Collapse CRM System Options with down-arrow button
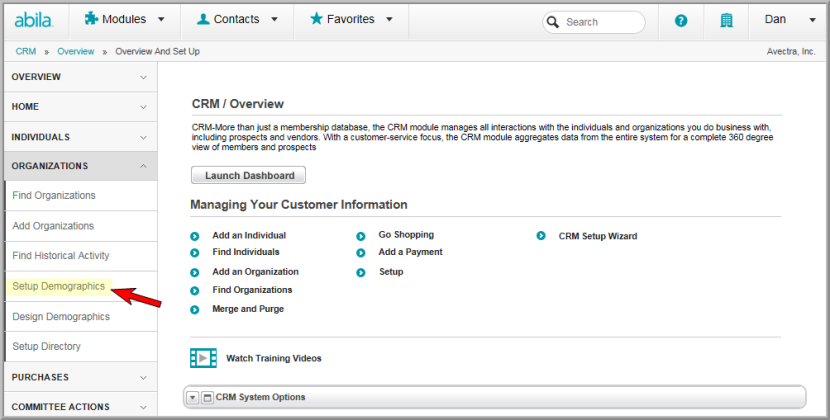This screenshot has width=830, height=420. coord(193,397)
